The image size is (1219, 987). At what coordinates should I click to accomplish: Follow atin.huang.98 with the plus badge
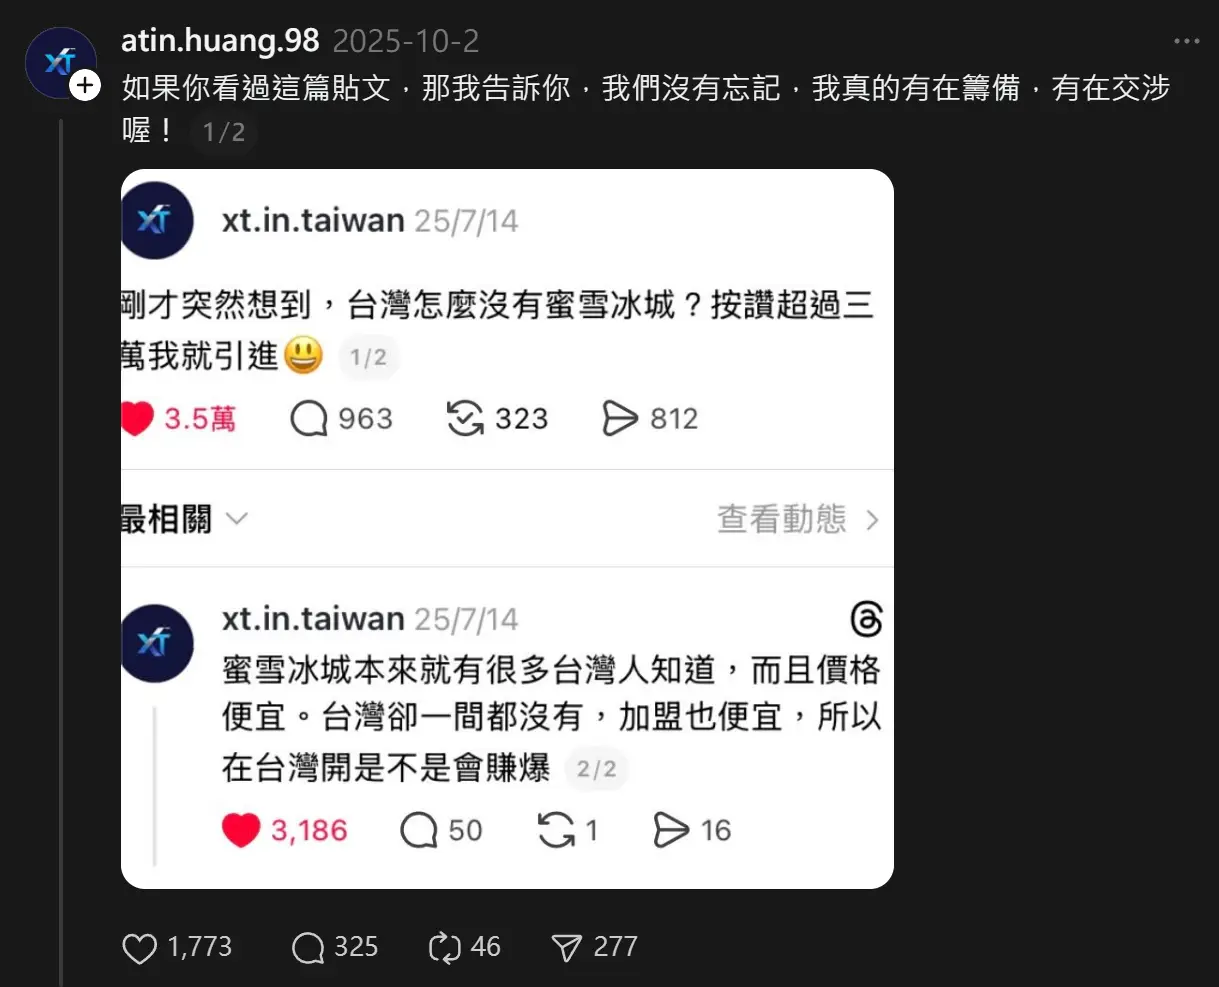86,86
